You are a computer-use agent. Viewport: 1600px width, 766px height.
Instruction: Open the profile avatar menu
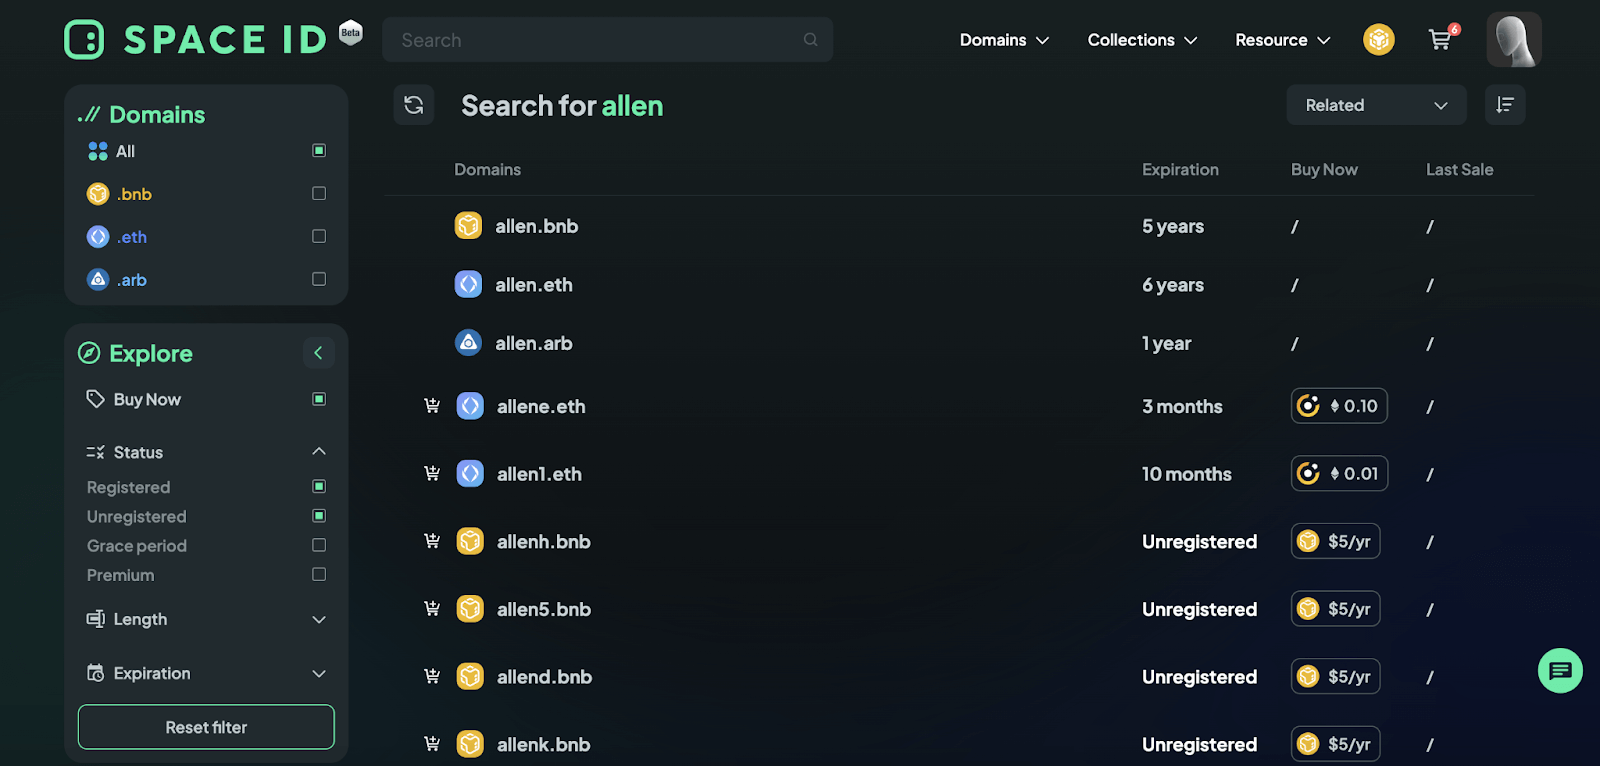click(1514, 40)
